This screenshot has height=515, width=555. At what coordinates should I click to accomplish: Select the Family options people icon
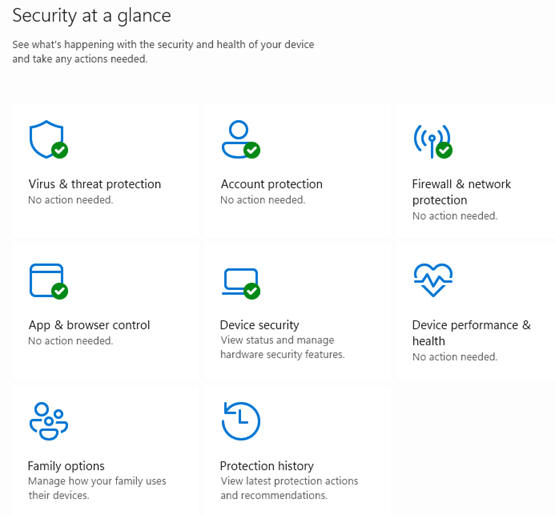click(48, 421)
